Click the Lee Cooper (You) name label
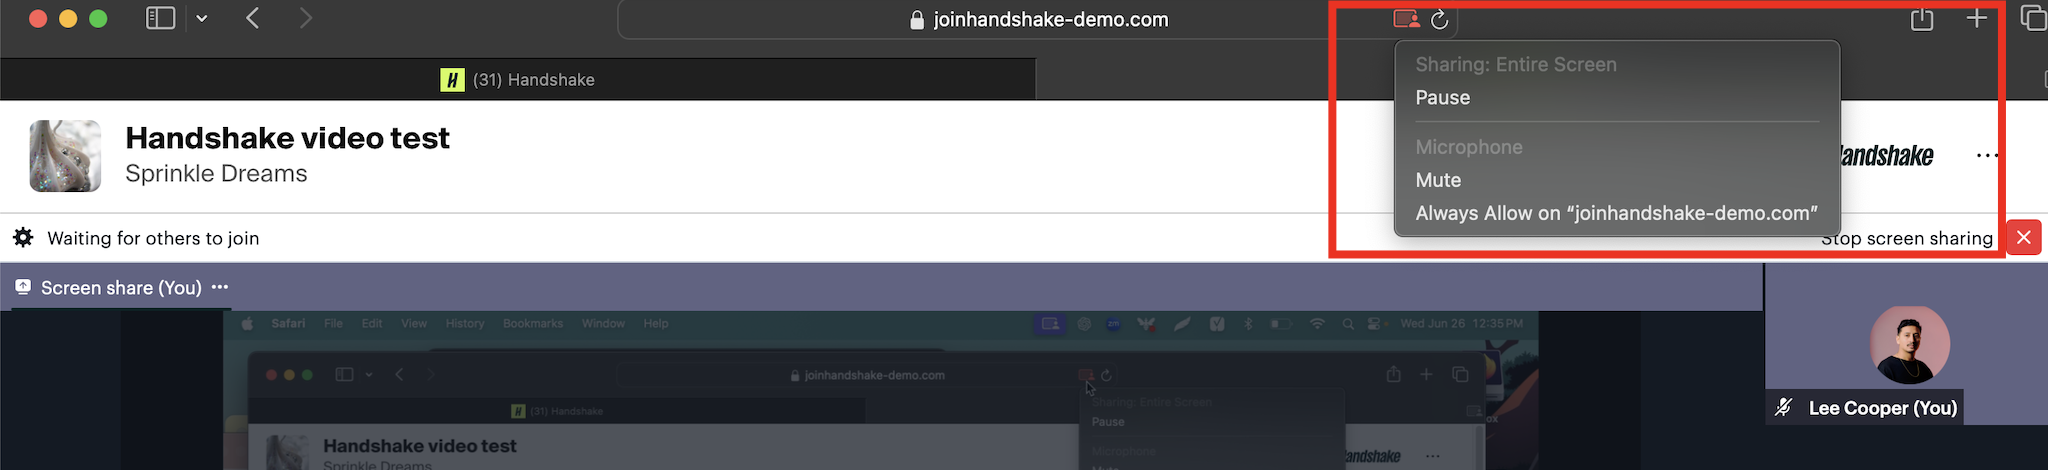This screenshot has height=470, width=2048. pyautogui.click(x=1883, y=408)
